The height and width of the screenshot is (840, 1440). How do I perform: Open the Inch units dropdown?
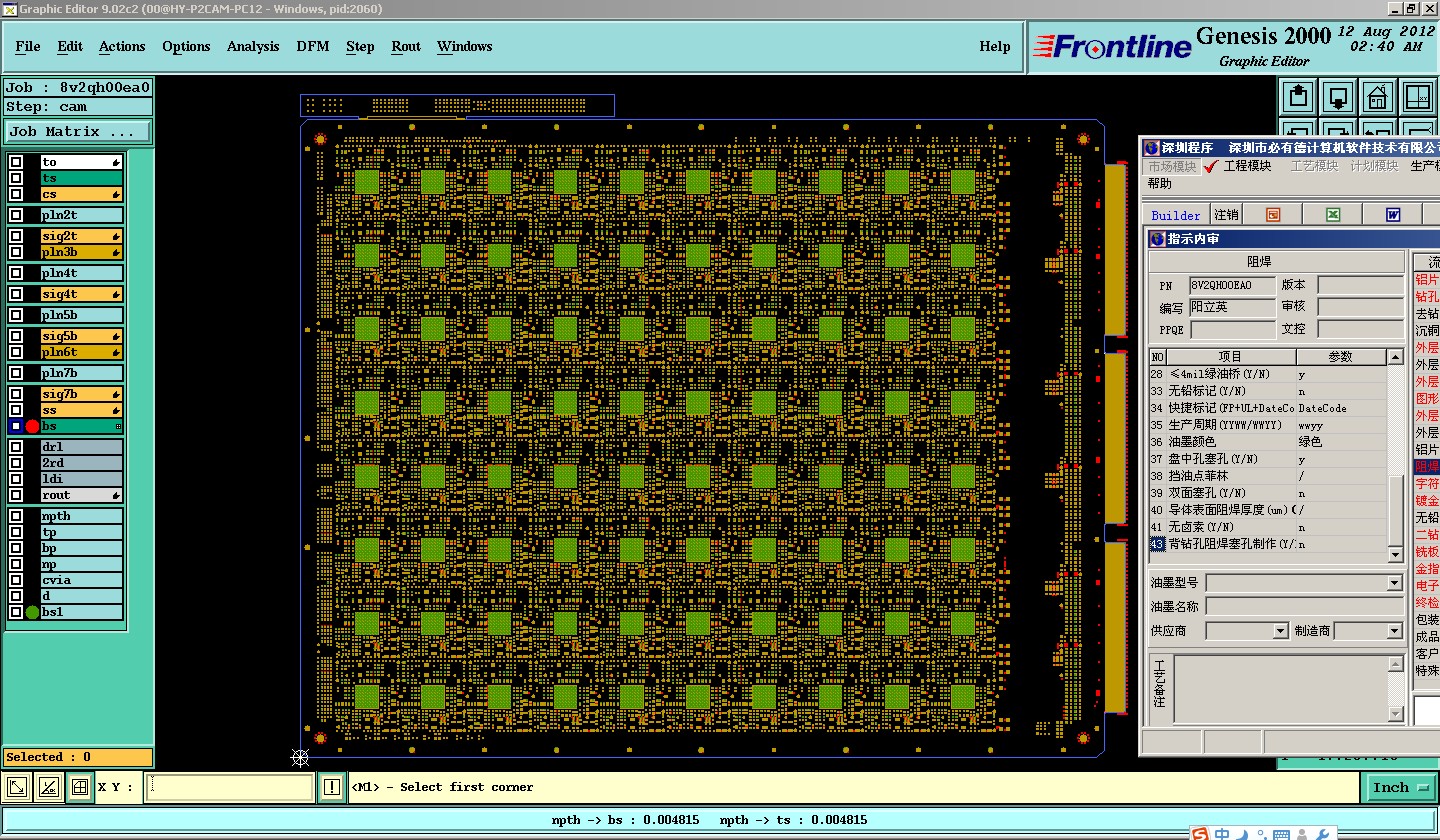click(1399, 787)
